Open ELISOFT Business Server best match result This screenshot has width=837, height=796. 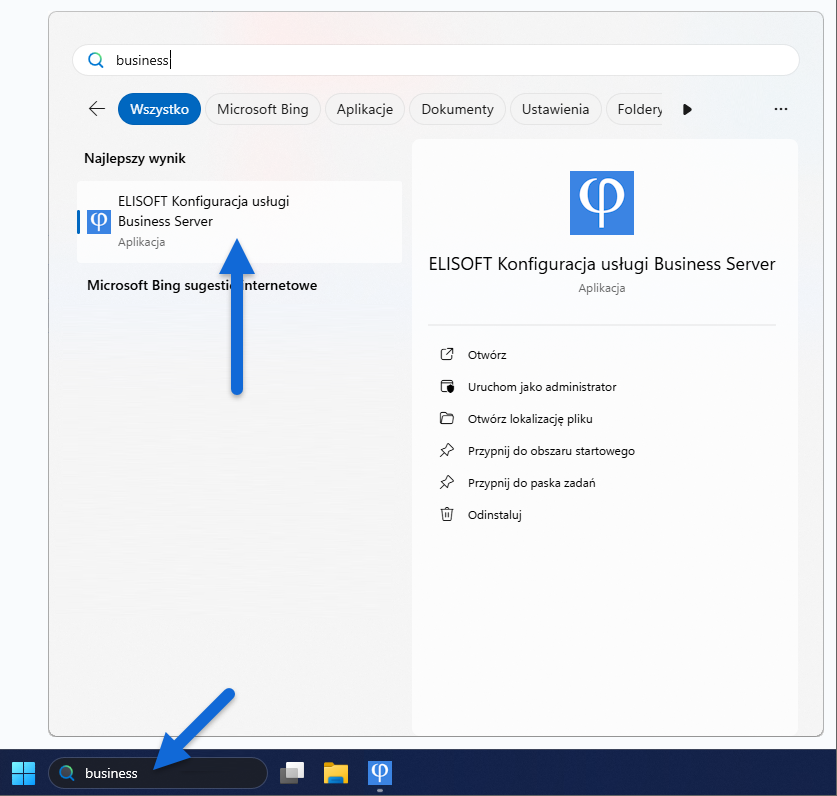[x=238, y=221]
